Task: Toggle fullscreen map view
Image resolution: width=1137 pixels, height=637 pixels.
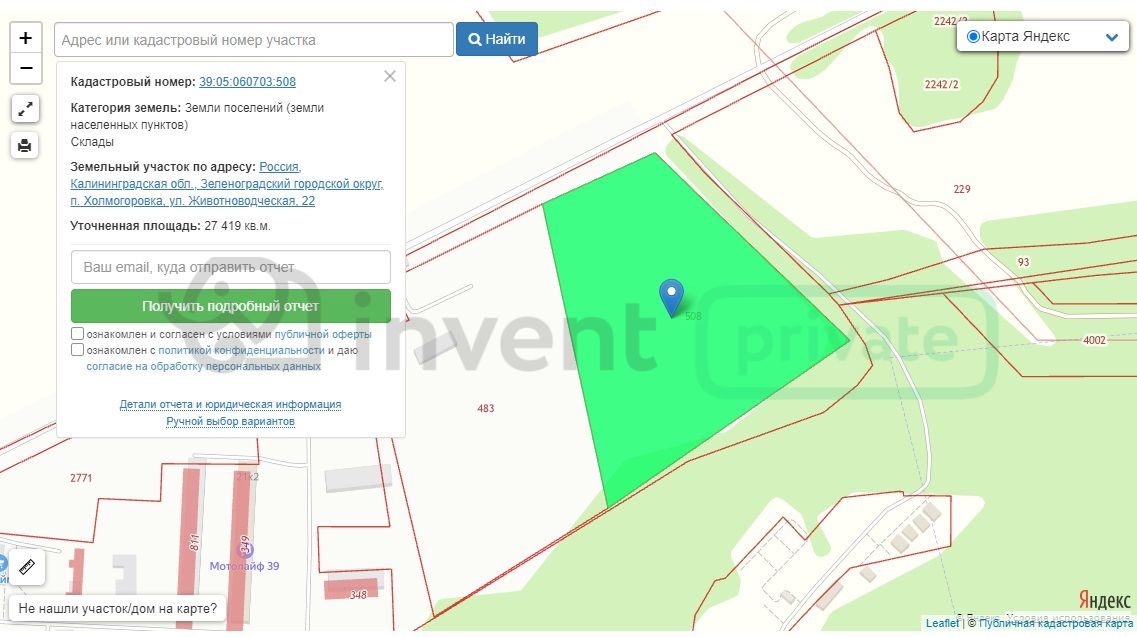Action: pos(26,109)
